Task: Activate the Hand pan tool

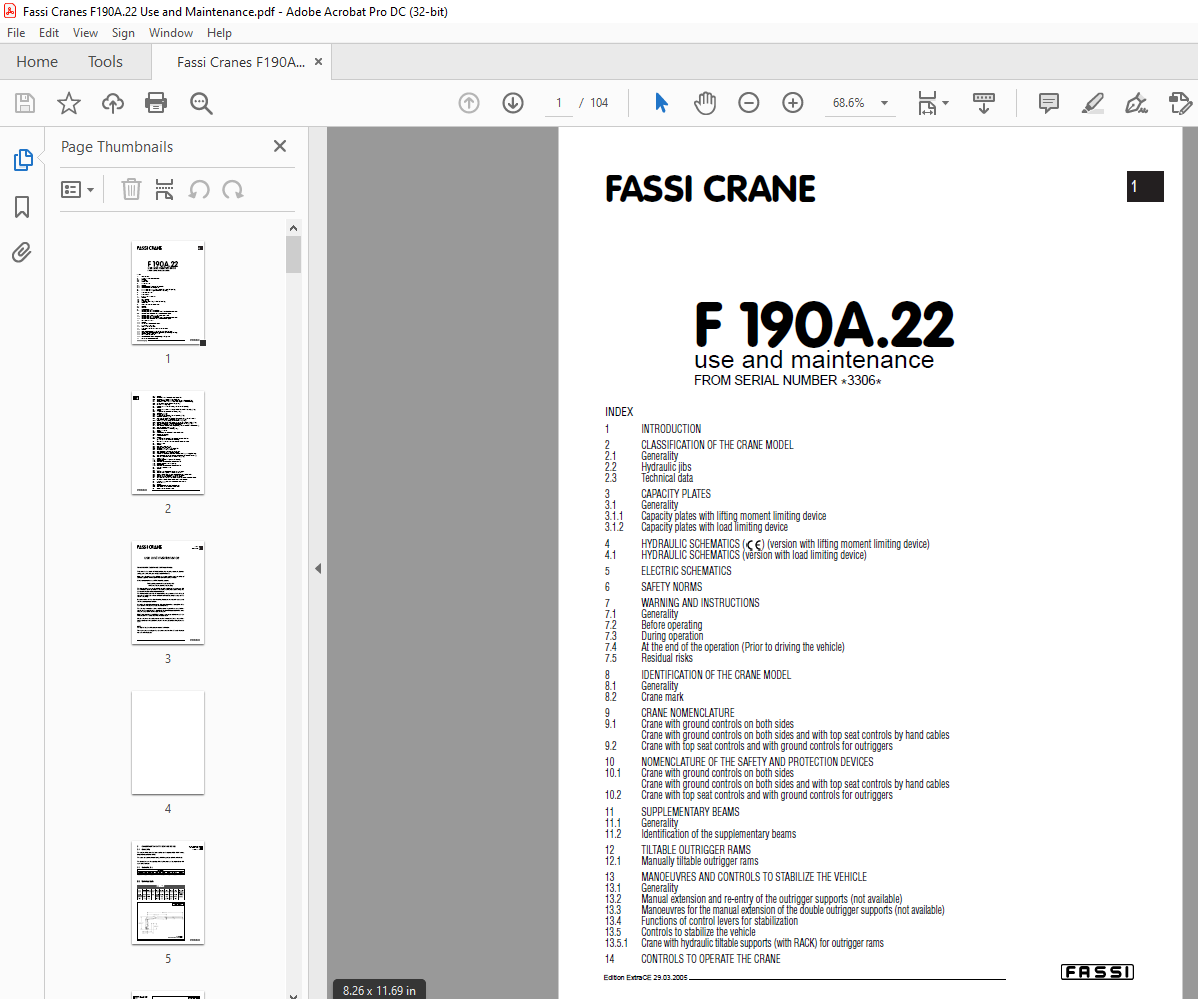Action: tap(704, 103)
